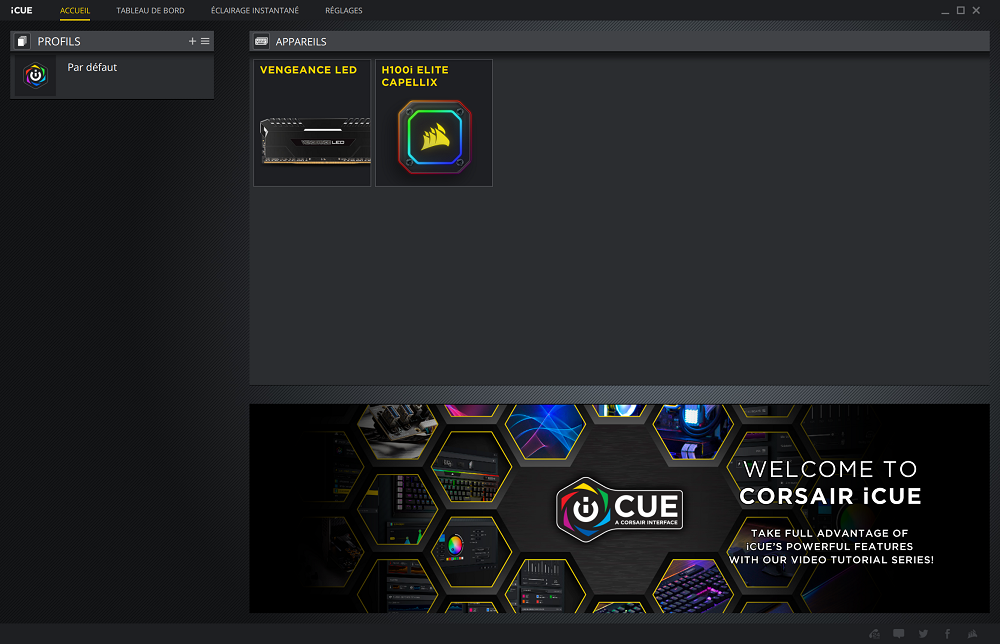This screenshot has width=1000, height=644.
Task: Select the Vengeance LED device tile
Action: coord(312,123)
